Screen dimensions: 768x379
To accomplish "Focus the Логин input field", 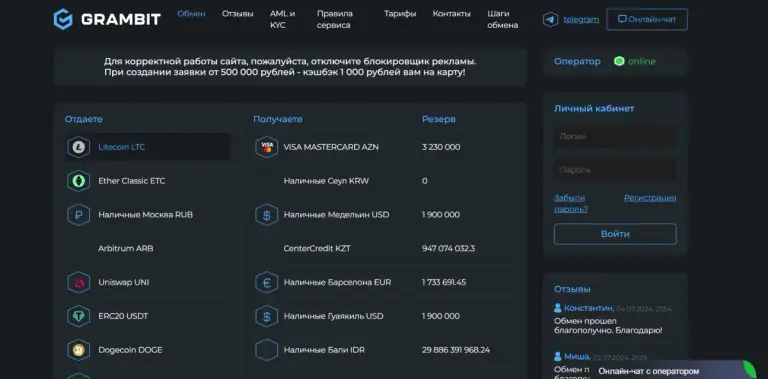I will pyautogui.click(x=615, y=137).
